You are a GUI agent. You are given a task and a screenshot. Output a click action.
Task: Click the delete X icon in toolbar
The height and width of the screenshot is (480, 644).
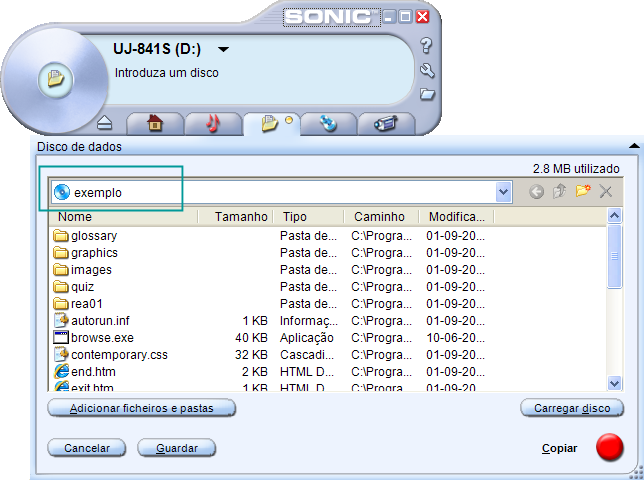coord(606,192)
